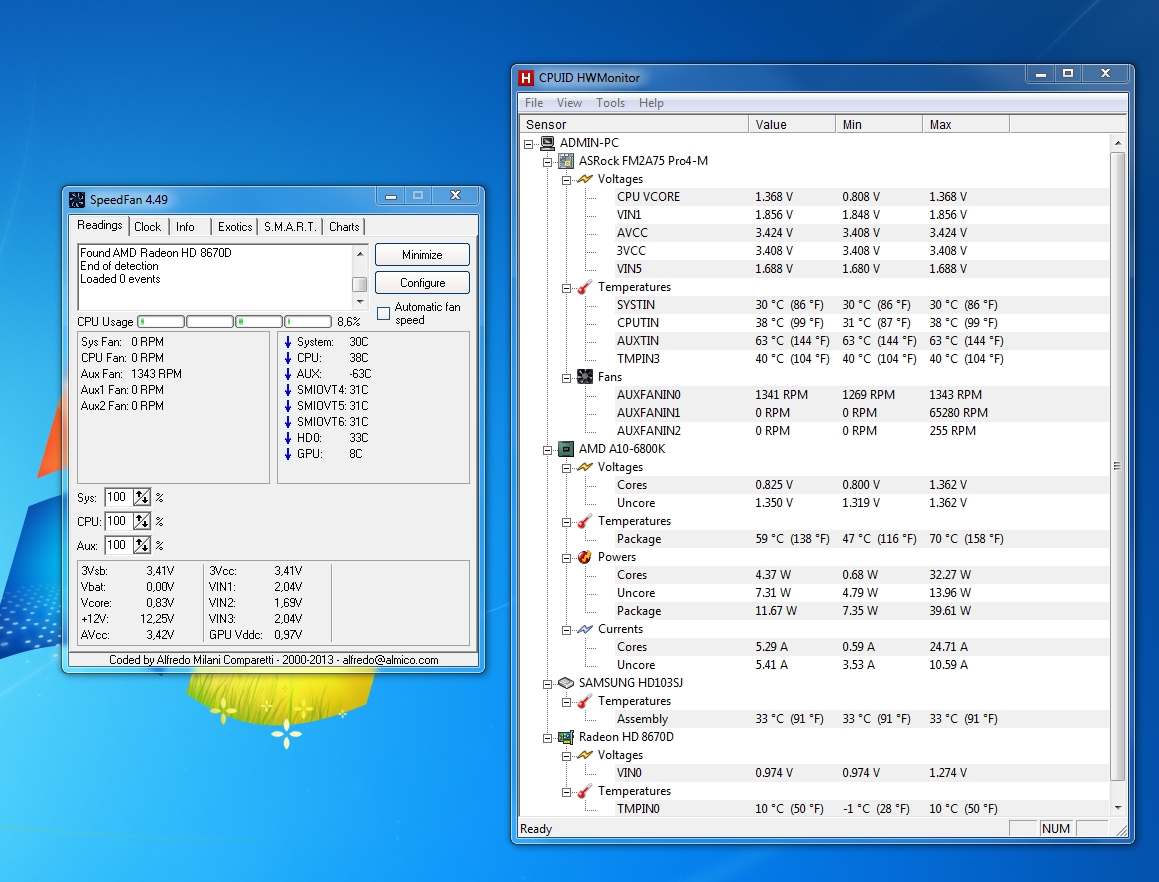Image resolution: width=1159 pixels, height=882 pixels.
Task: Switch to the S.M.A.R.T. tab in SpeedFan
Action: coord(290,227)
